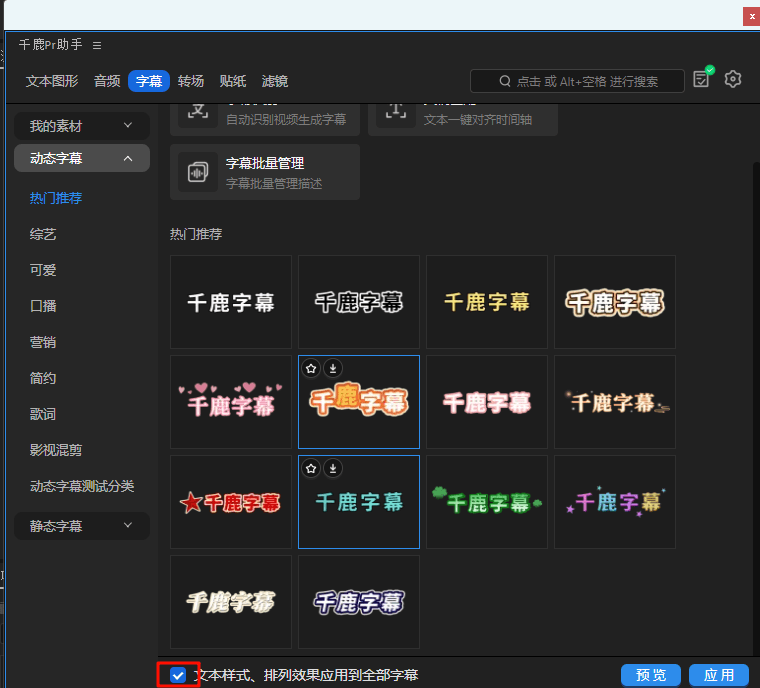Choose the green clover subtitle style
Viewport: 760px width, 688px height.
tap(487, 502)
